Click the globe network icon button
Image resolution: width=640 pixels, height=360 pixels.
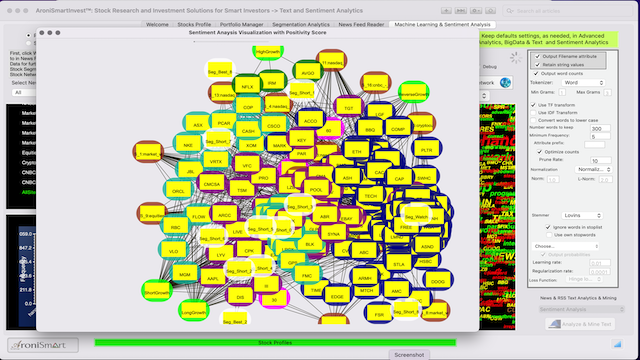(505, 82)
